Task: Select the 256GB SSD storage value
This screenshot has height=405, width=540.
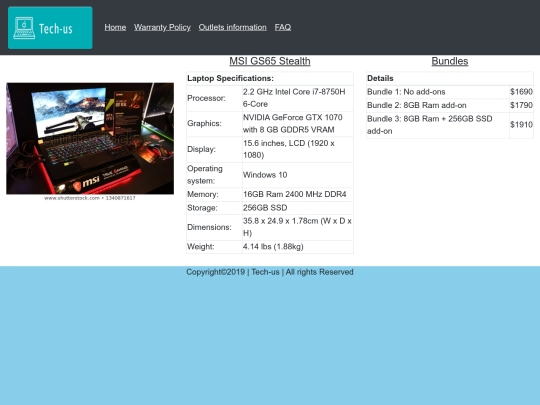Action: [265, 208]
